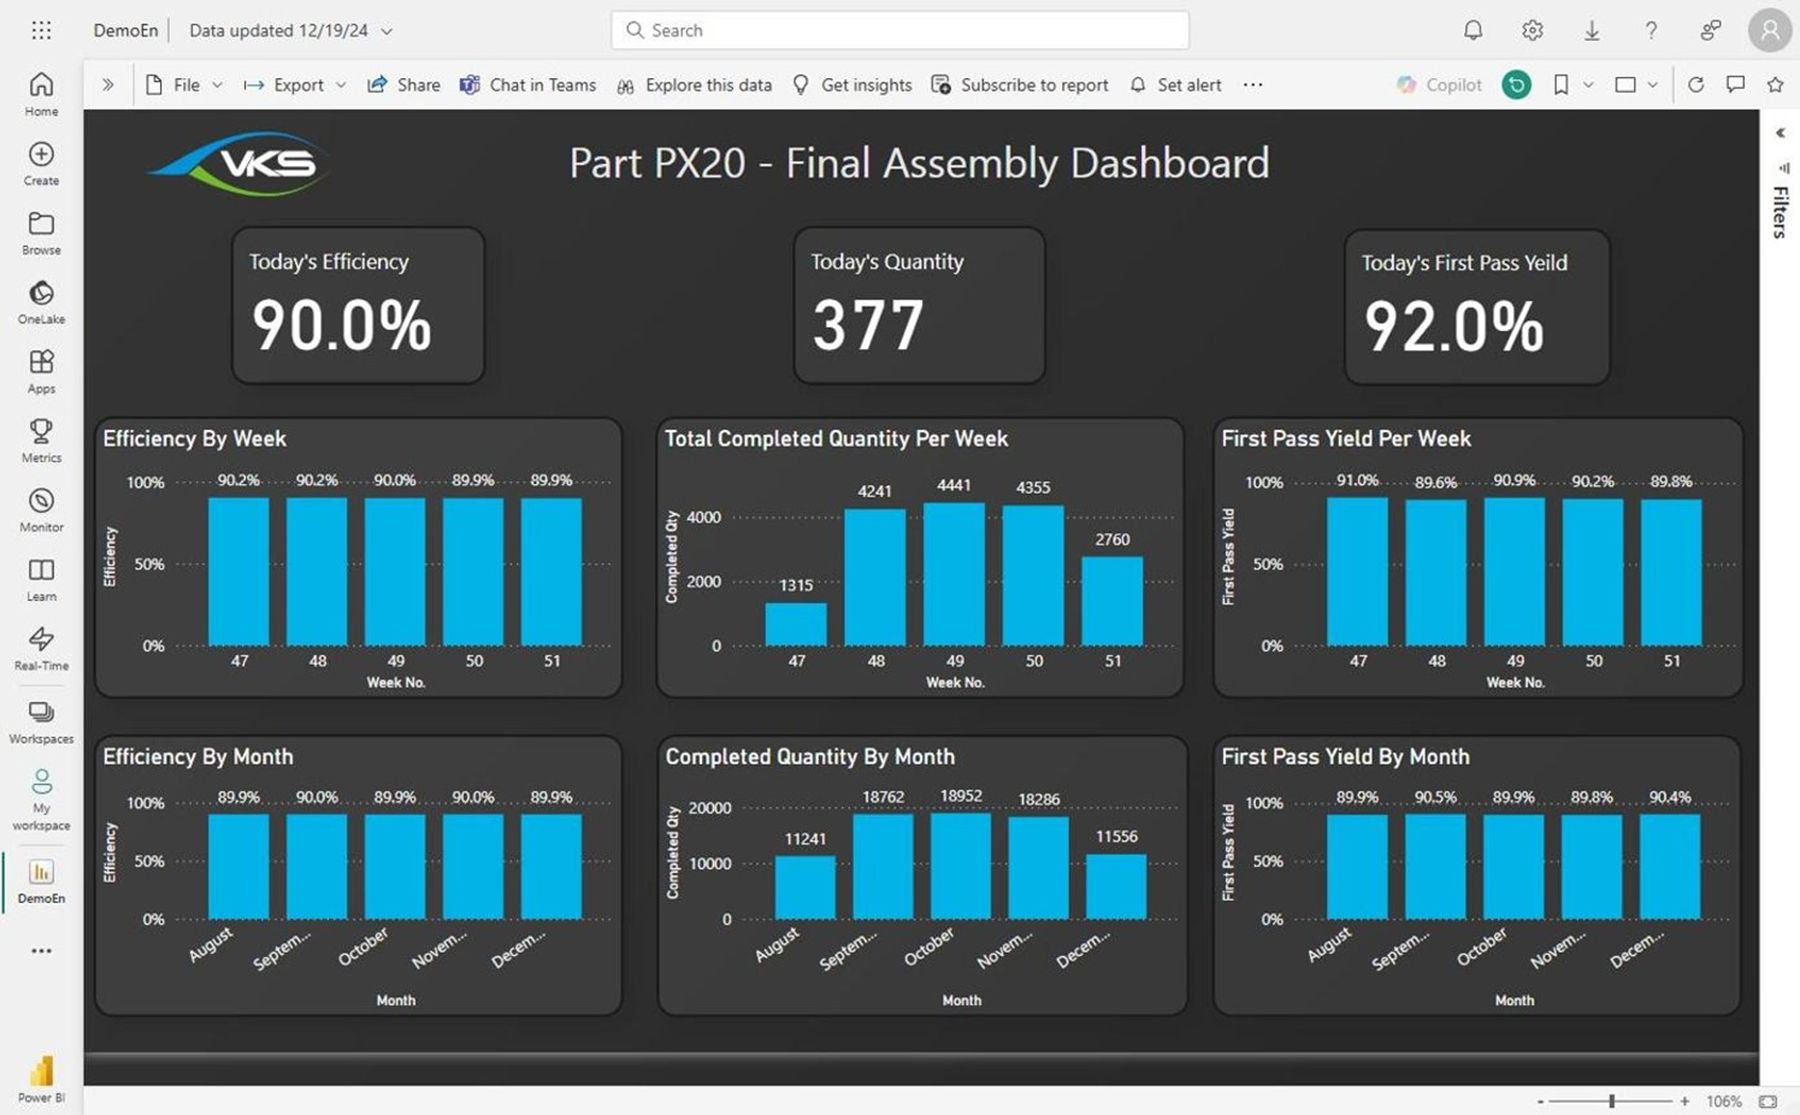Click the notifications bell icon
Image resolution: width=1800 pixels, height=1115 pixels.
tap(1473, 30)
